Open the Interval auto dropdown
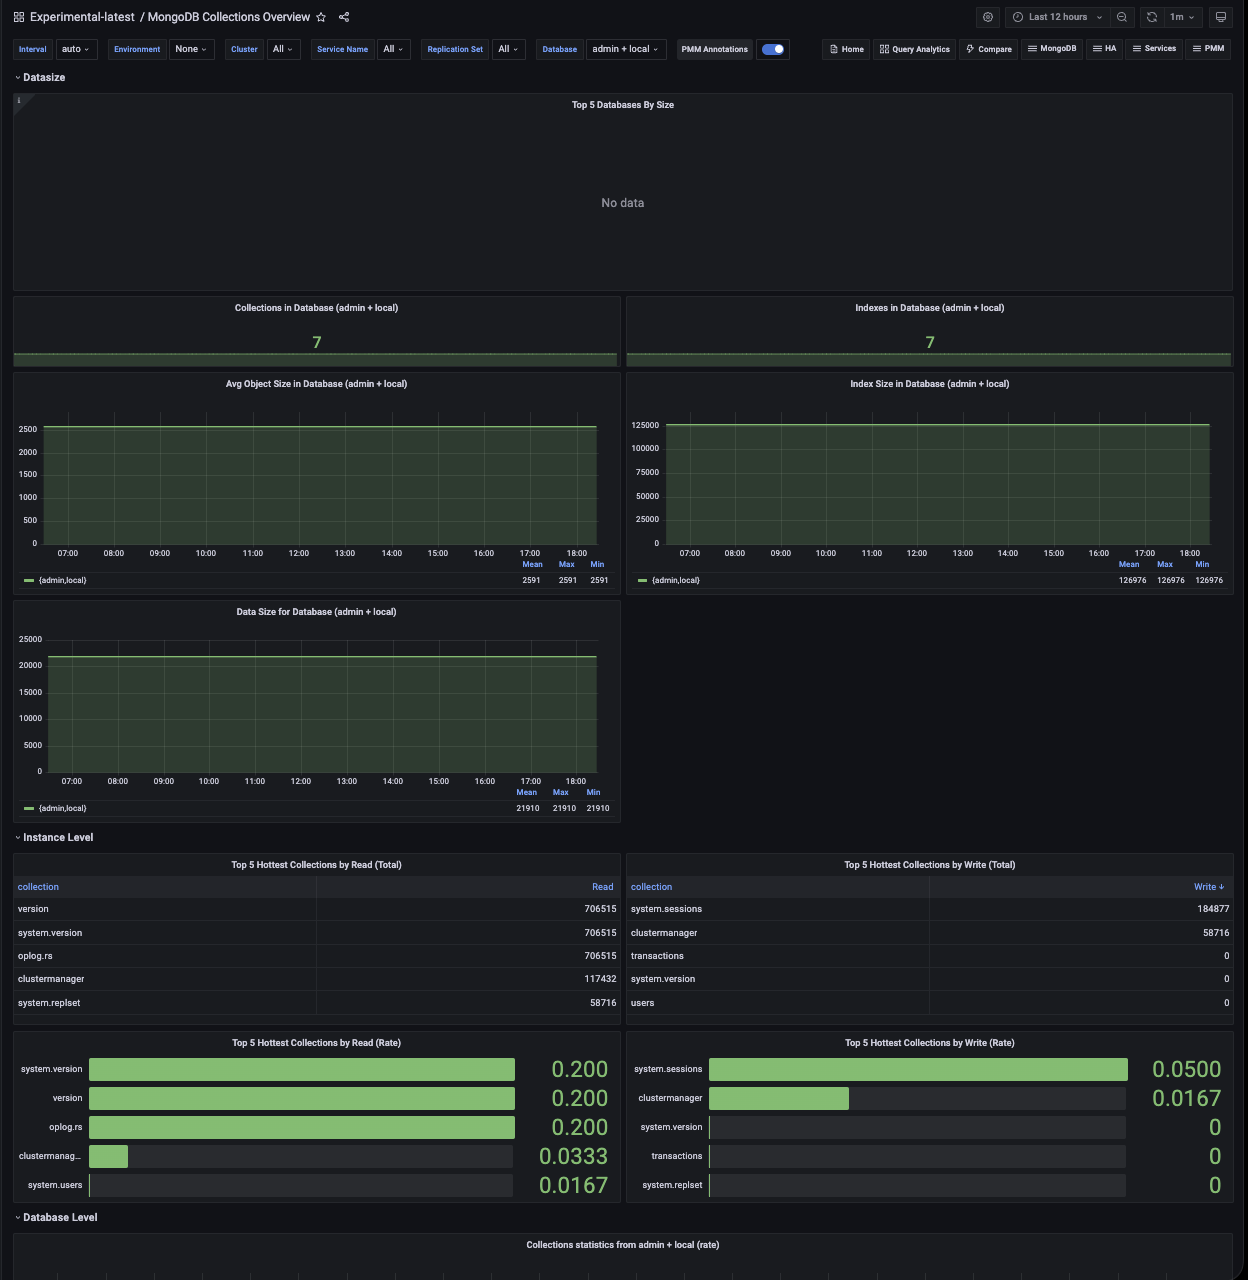The image size is (1248, 1280). pos(75,49)
